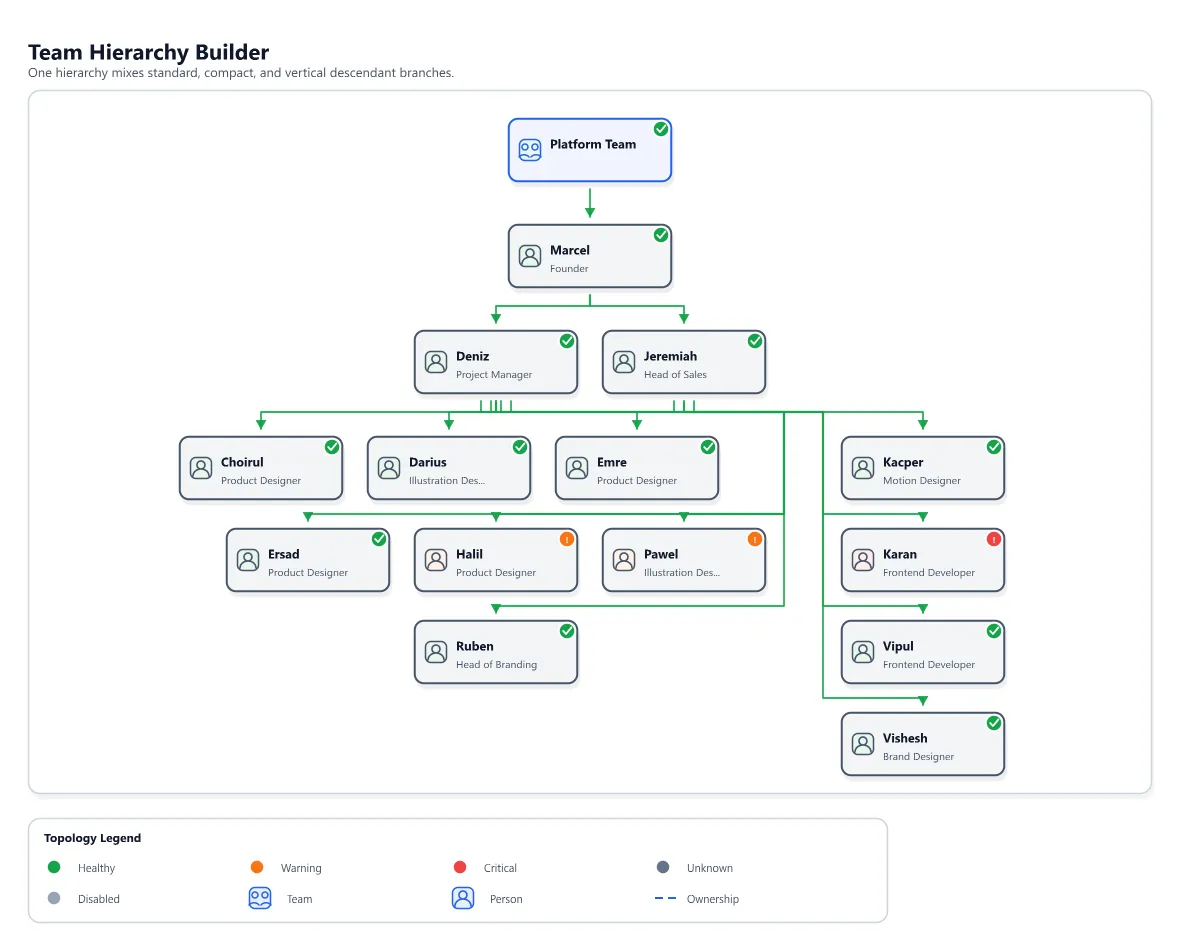Click the 'Project Manager' role text

click(x=494, y=375)
